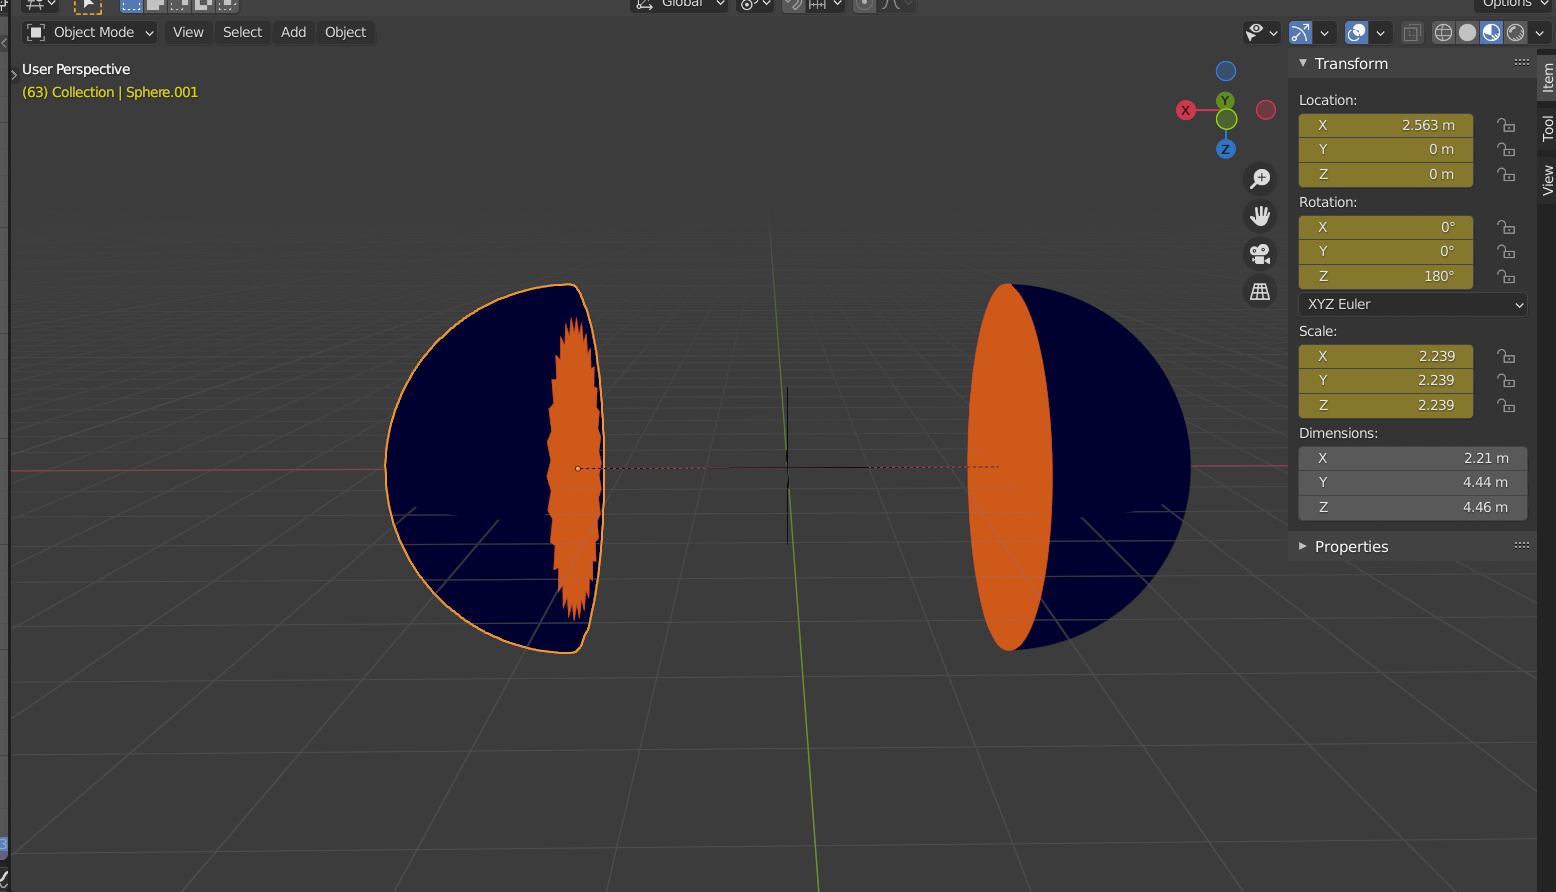This screenshot has width=1556, height=892.
Task: Switch to Wireframe viewport shading
Action: [1443, 32]
